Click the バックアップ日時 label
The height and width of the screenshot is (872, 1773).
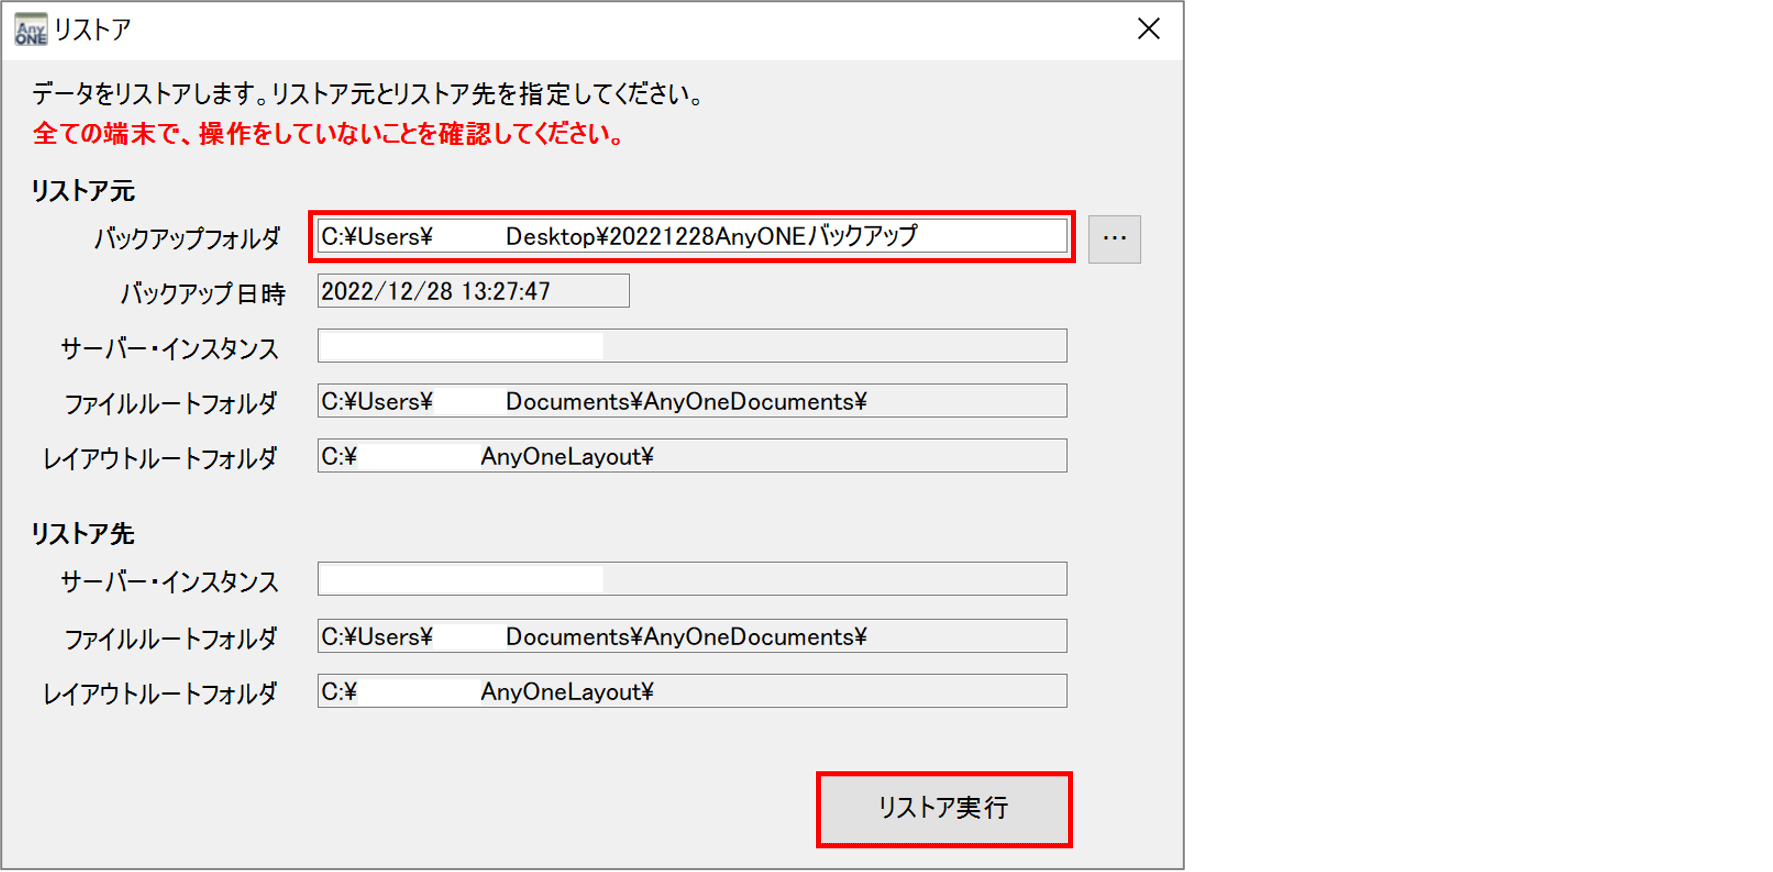202,294
